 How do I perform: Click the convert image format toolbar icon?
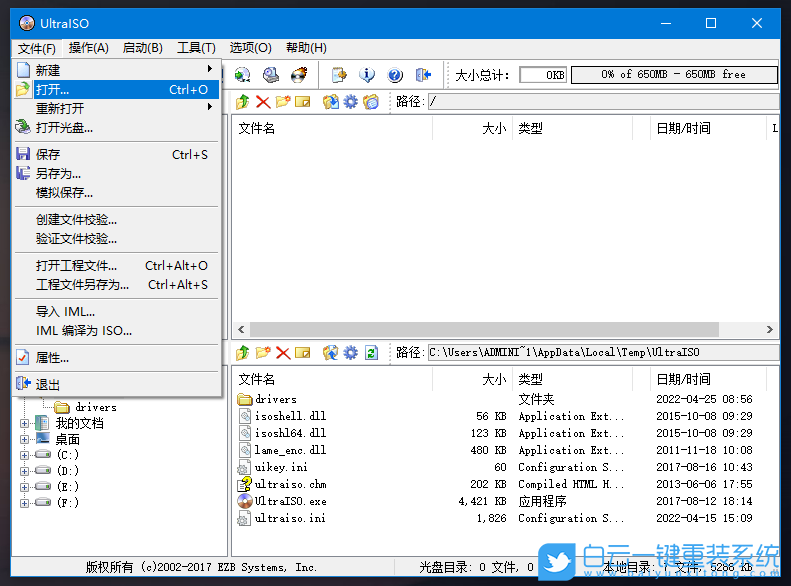242,75
